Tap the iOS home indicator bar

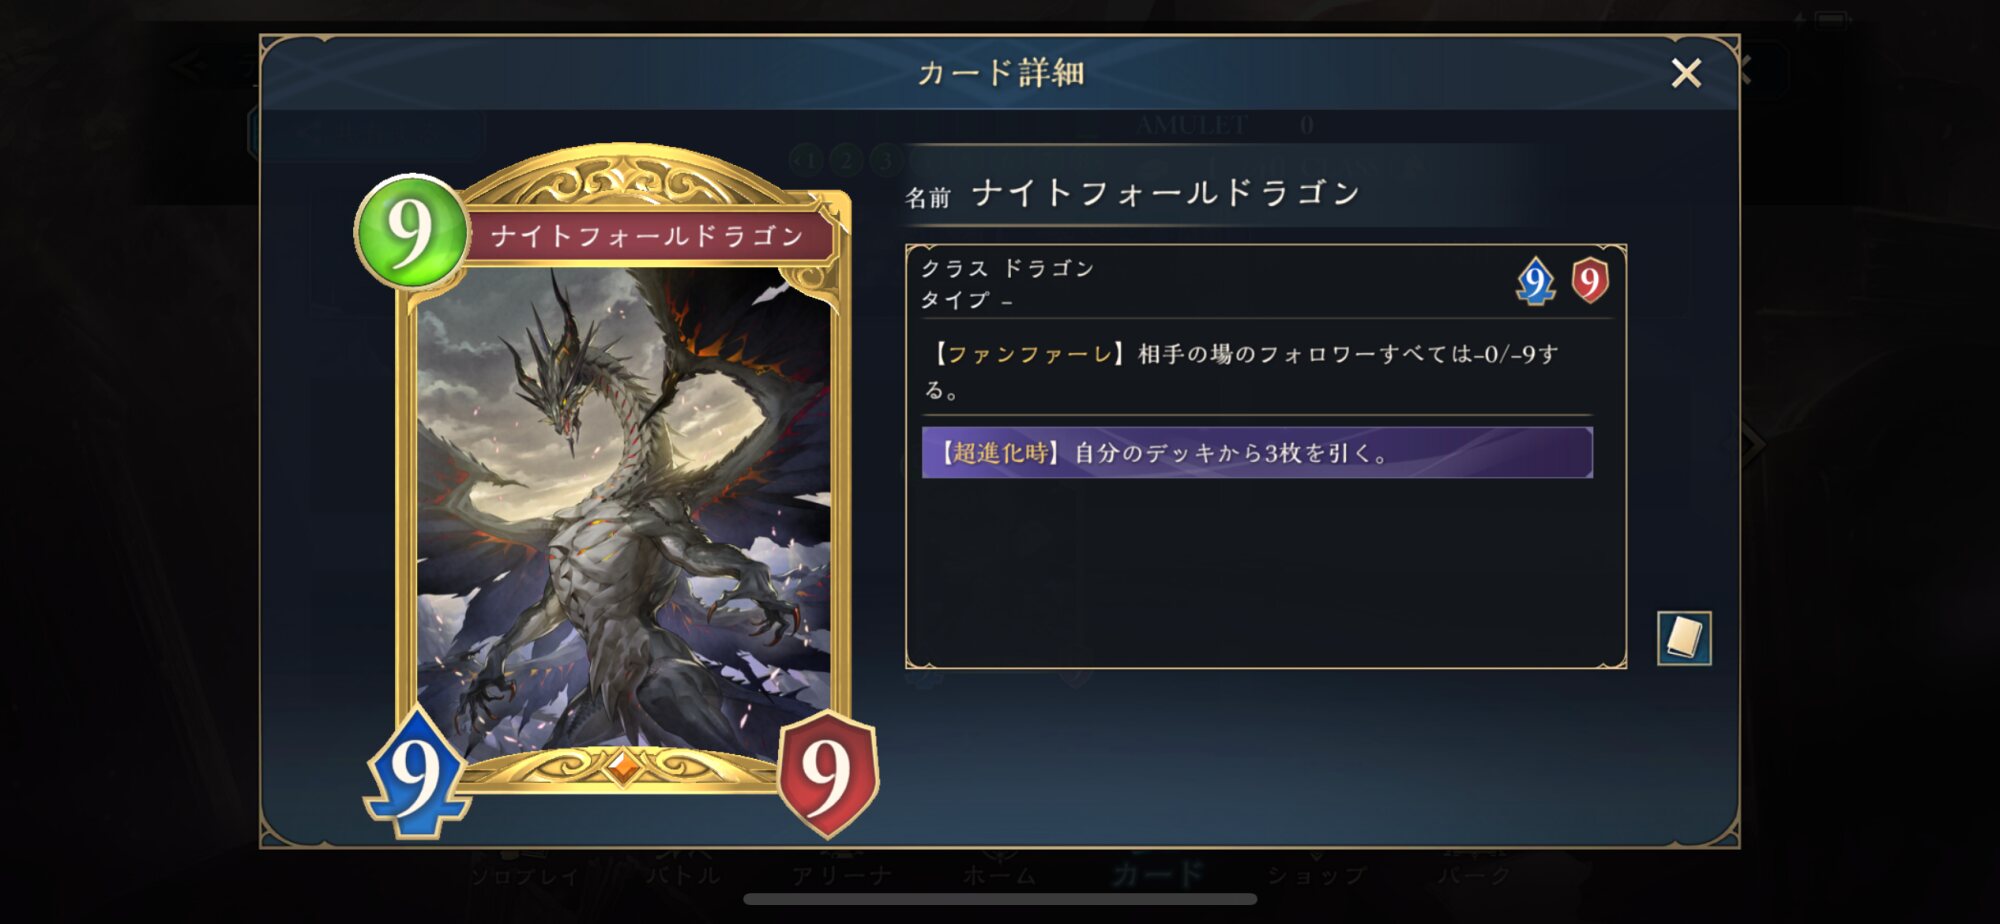[1000, 899]
